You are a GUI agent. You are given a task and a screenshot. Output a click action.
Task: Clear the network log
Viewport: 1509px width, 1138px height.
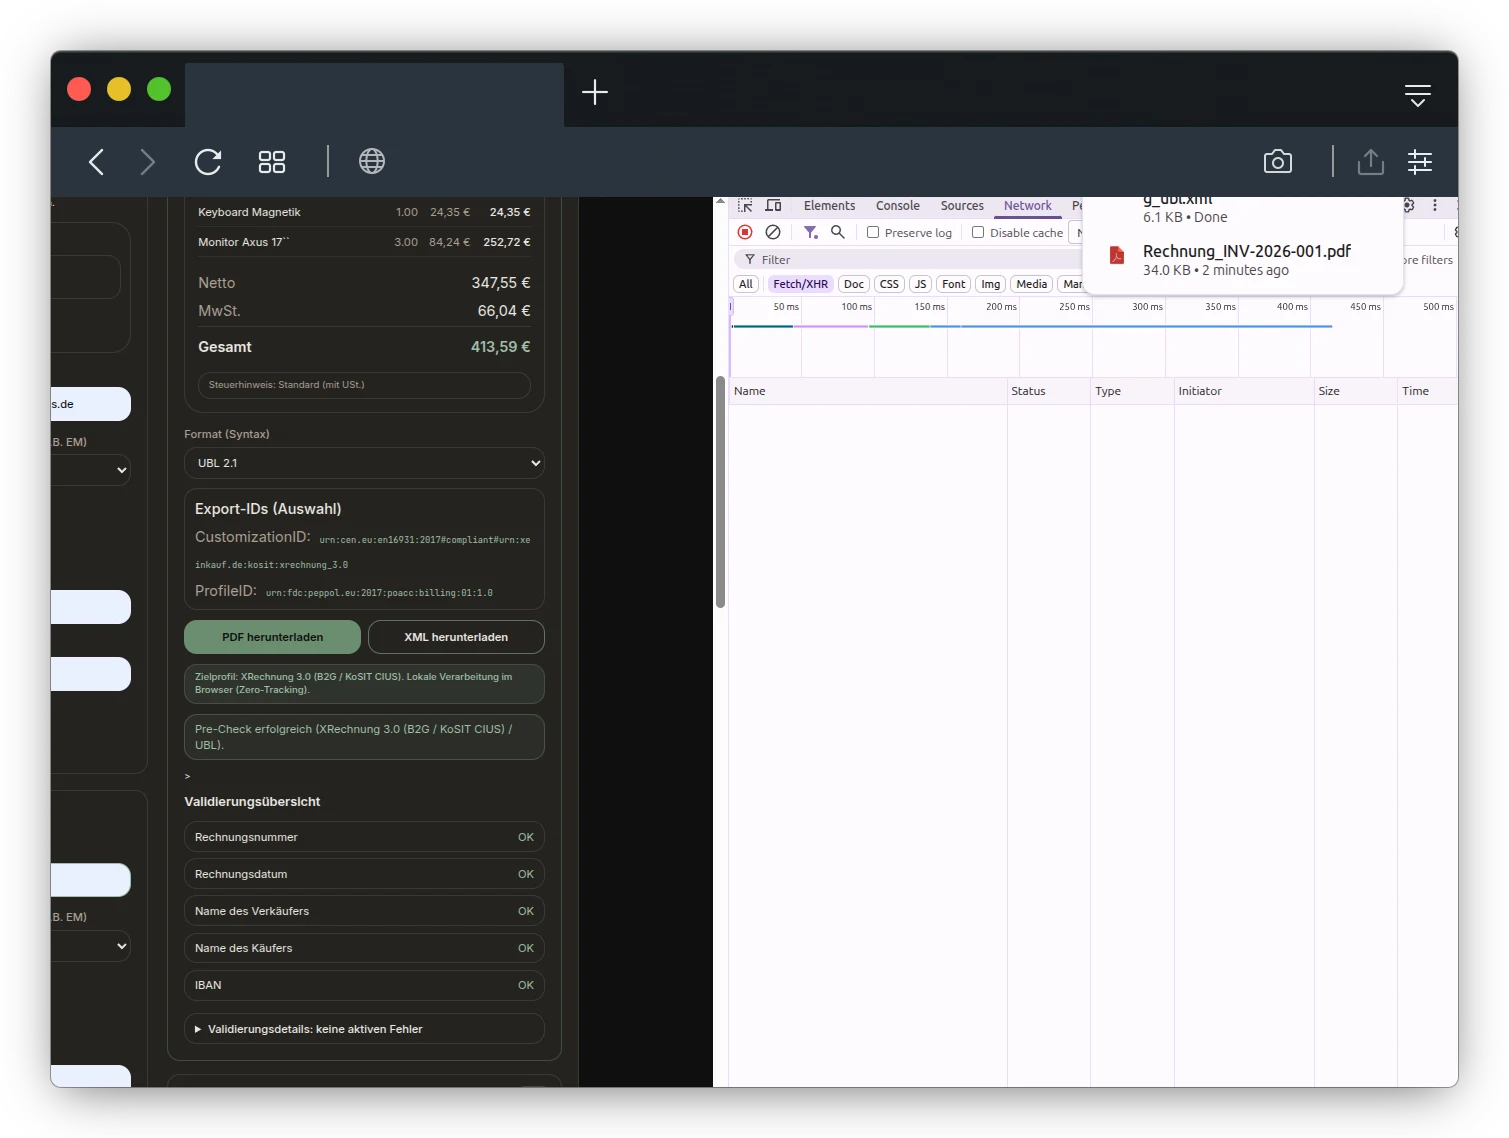click(773, 232)
